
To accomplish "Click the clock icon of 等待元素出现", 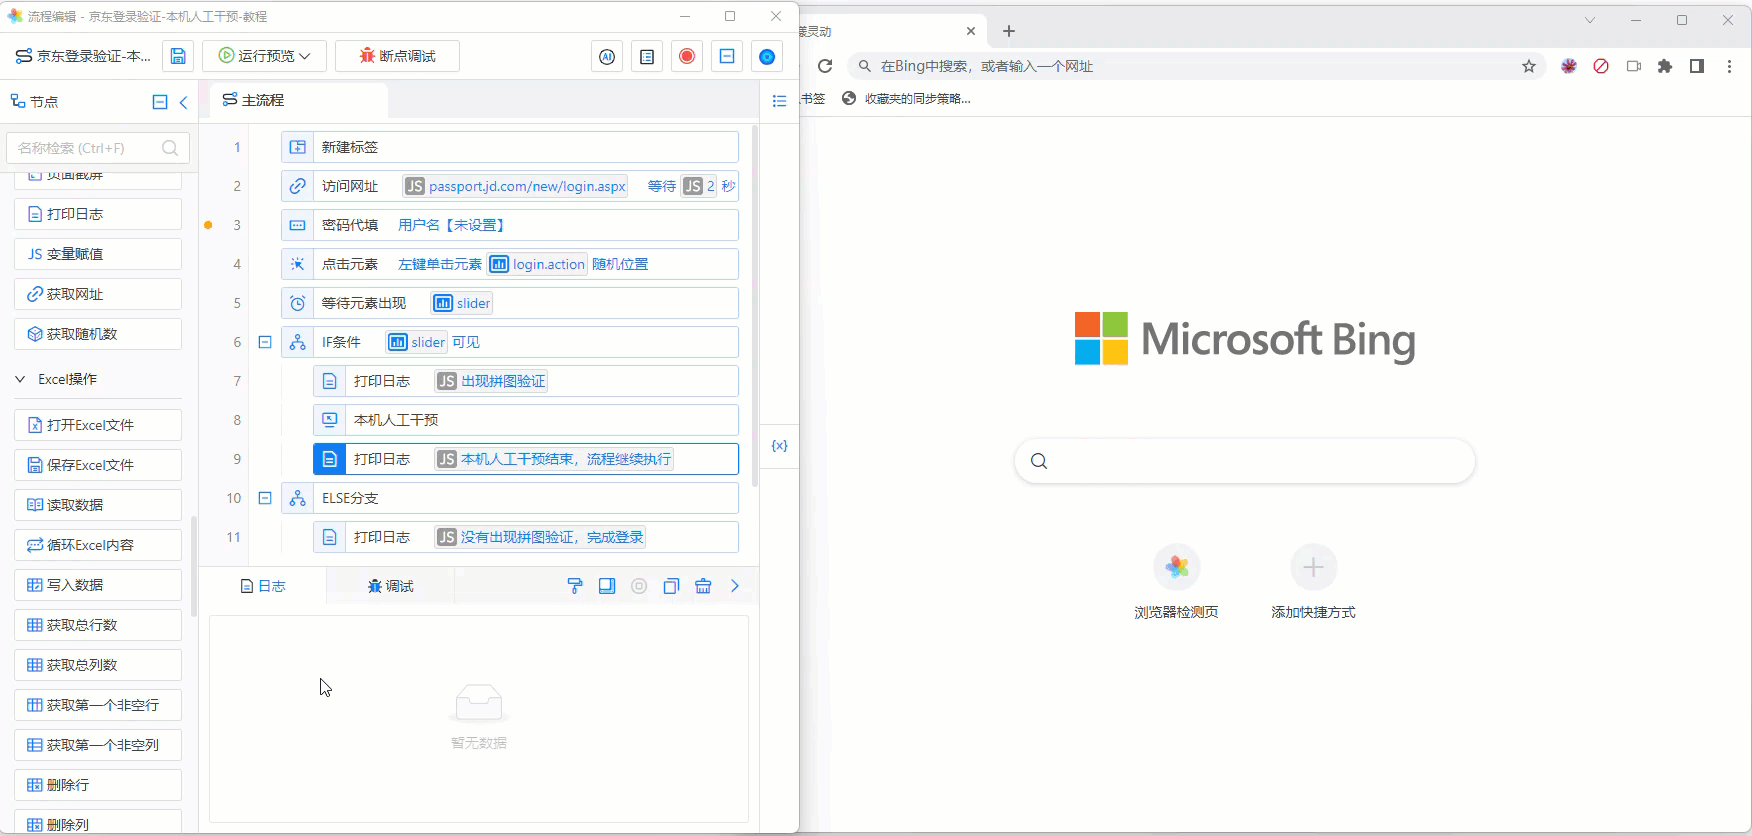I will (x=298, y=303).
